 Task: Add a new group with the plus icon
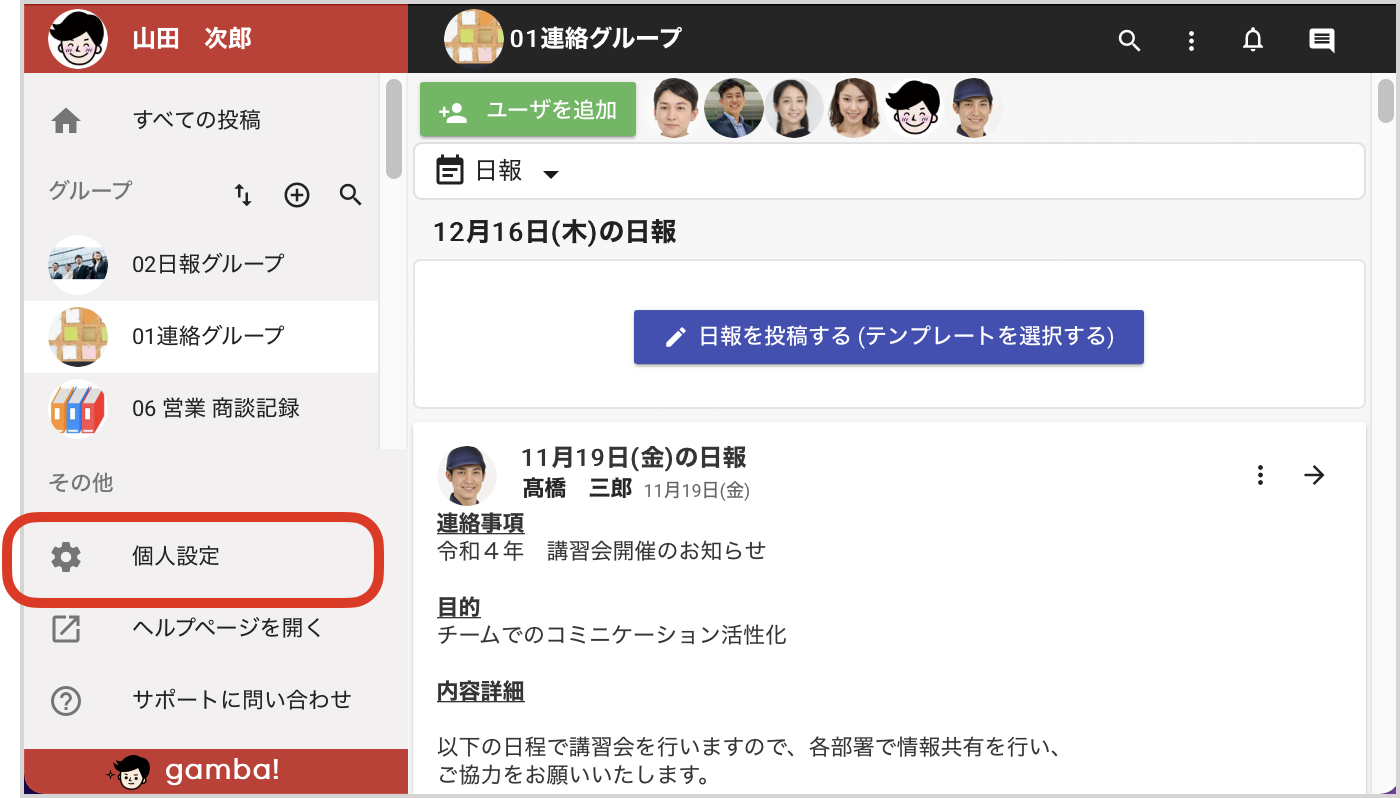click(x=297, y=195)
